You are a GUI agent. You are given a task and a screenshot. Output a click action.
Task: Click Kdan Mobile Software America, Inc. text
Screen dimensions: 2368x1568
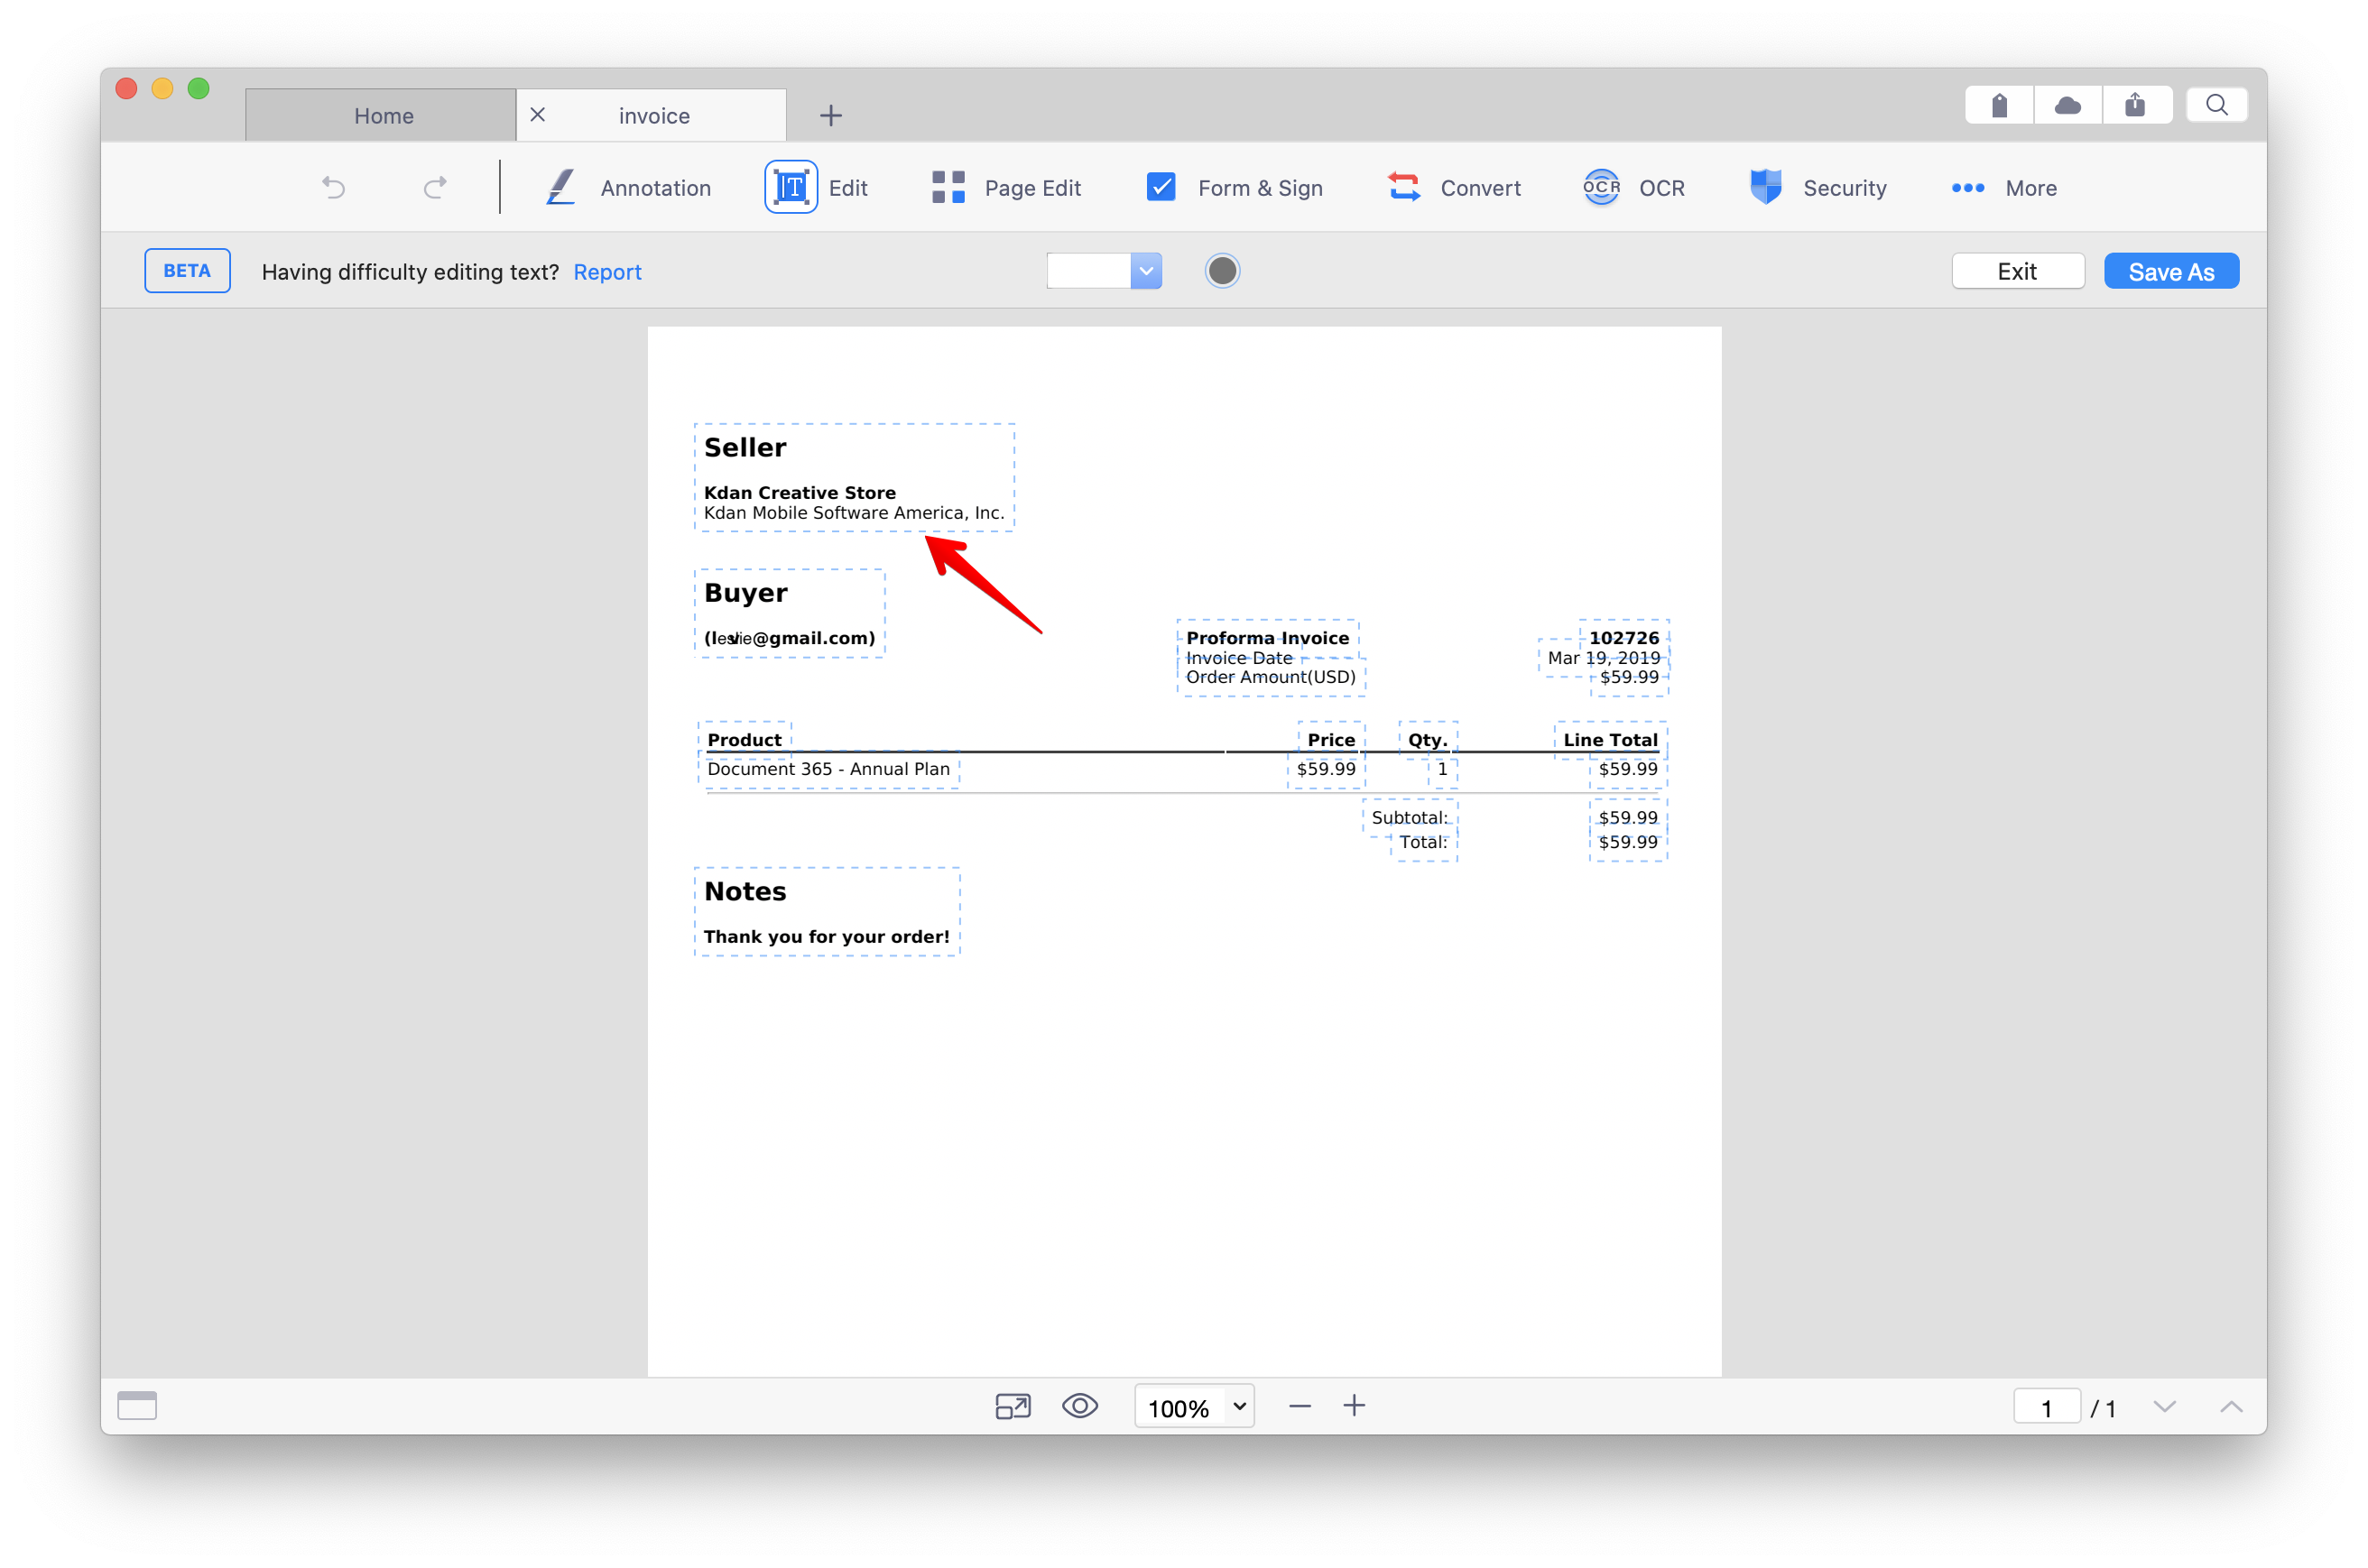[853, 512]
